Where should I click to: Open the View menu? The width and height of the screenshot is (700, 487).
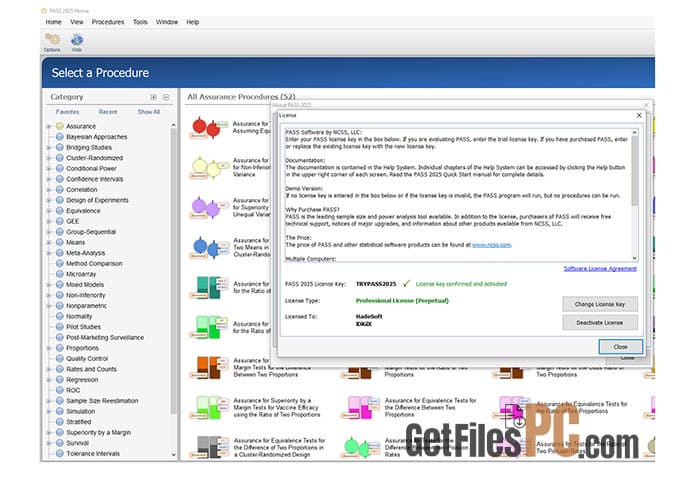[x=76, y=22]
